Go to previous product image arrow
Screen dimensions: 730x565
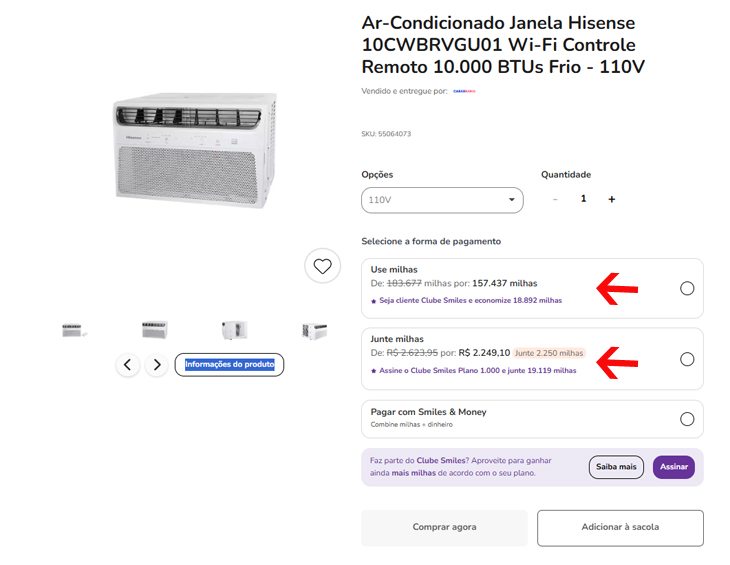128,365
